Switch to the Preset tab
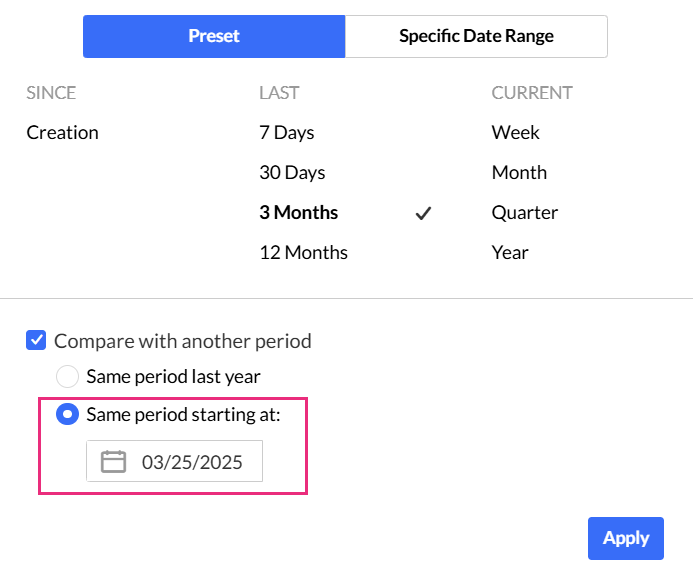 tap(214, 36)
